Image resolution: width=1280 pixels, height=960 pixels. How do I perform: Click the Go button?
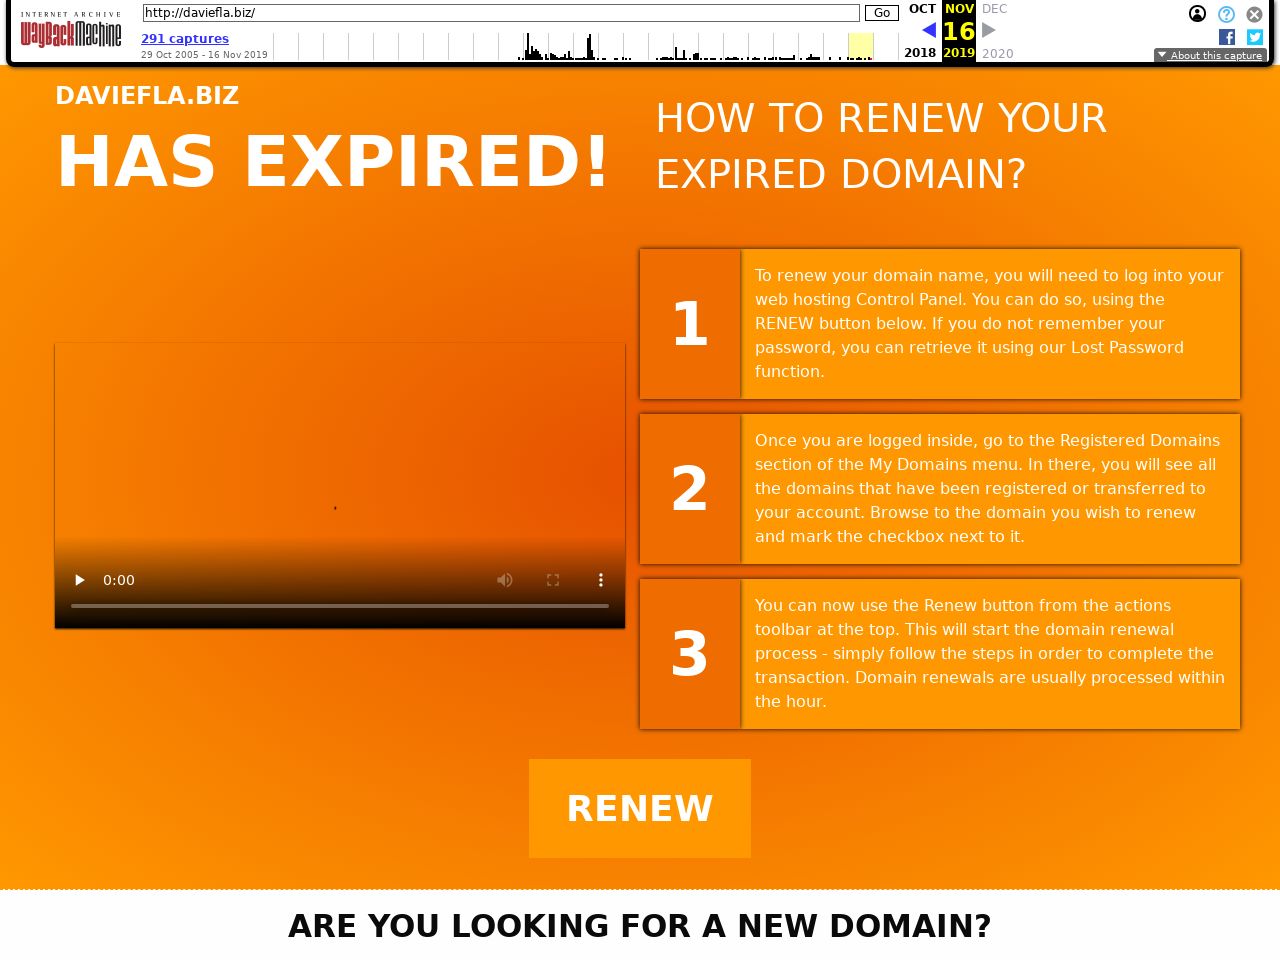(x=881, y=13)
